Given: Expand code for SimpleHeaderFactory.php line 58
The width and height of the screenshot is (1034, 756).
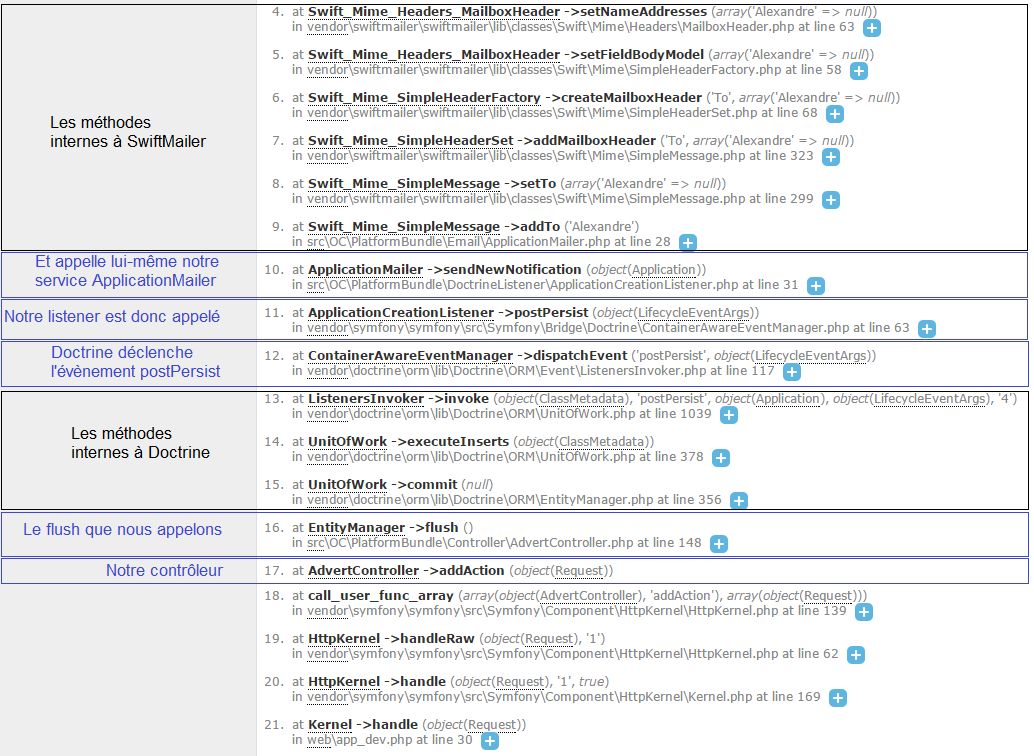Looking at the screenshot, I should tap(859, 71).
